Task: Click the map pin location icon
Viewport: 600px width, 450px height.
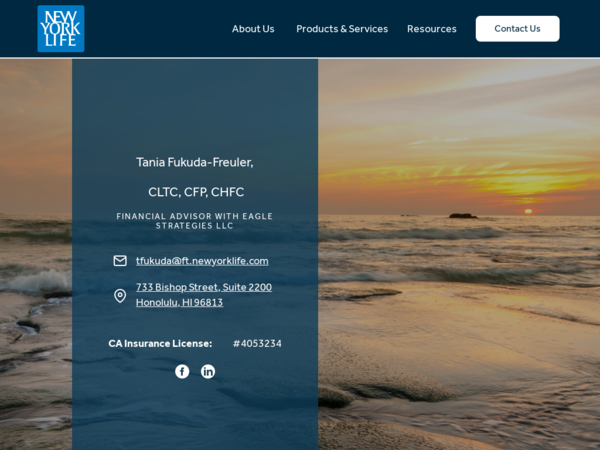Action: click(x=120, y=295)
